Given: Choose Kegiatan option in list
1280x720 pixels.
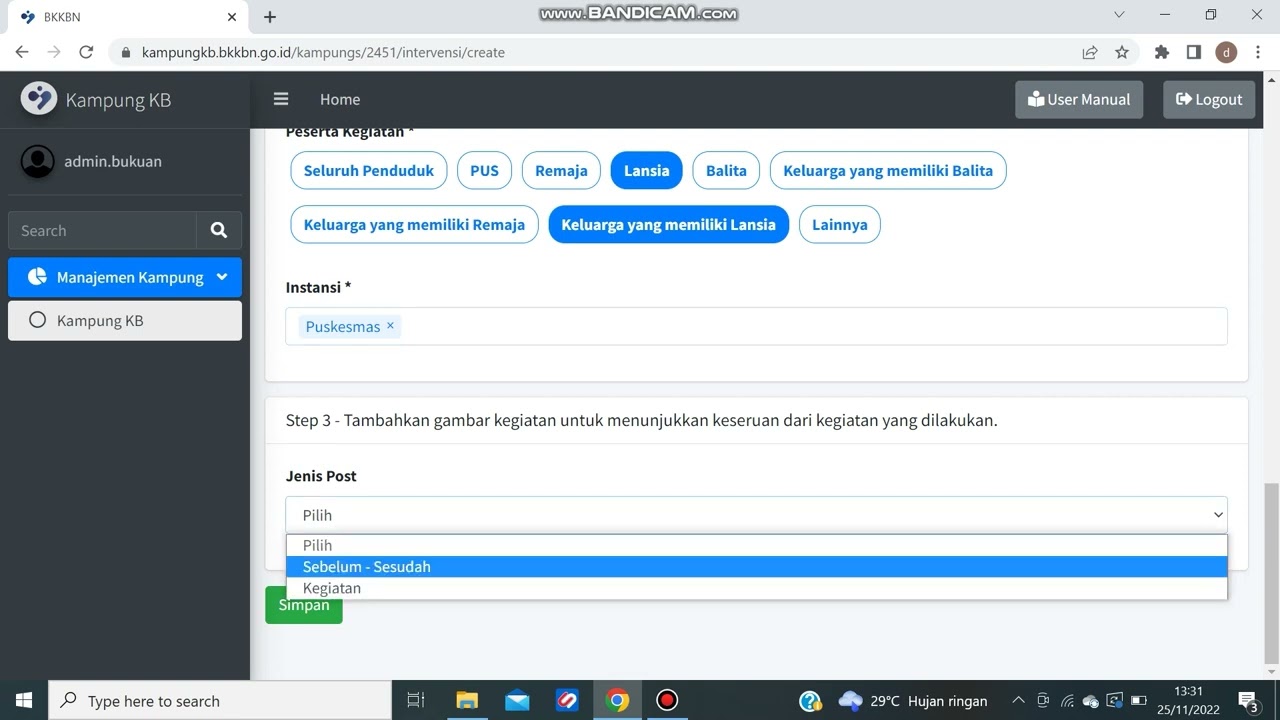Looking at the screenshot, I should [756, 588].
